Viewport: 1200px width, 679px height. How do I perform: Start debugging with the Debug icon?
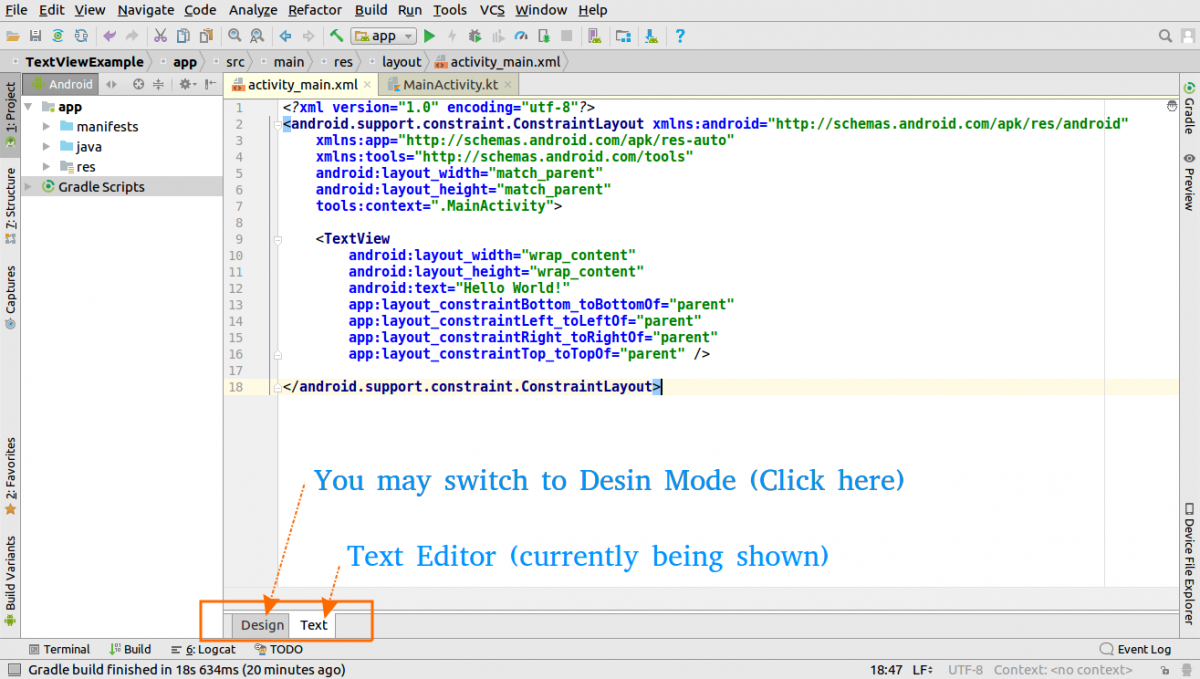click(x=474, y=36)
